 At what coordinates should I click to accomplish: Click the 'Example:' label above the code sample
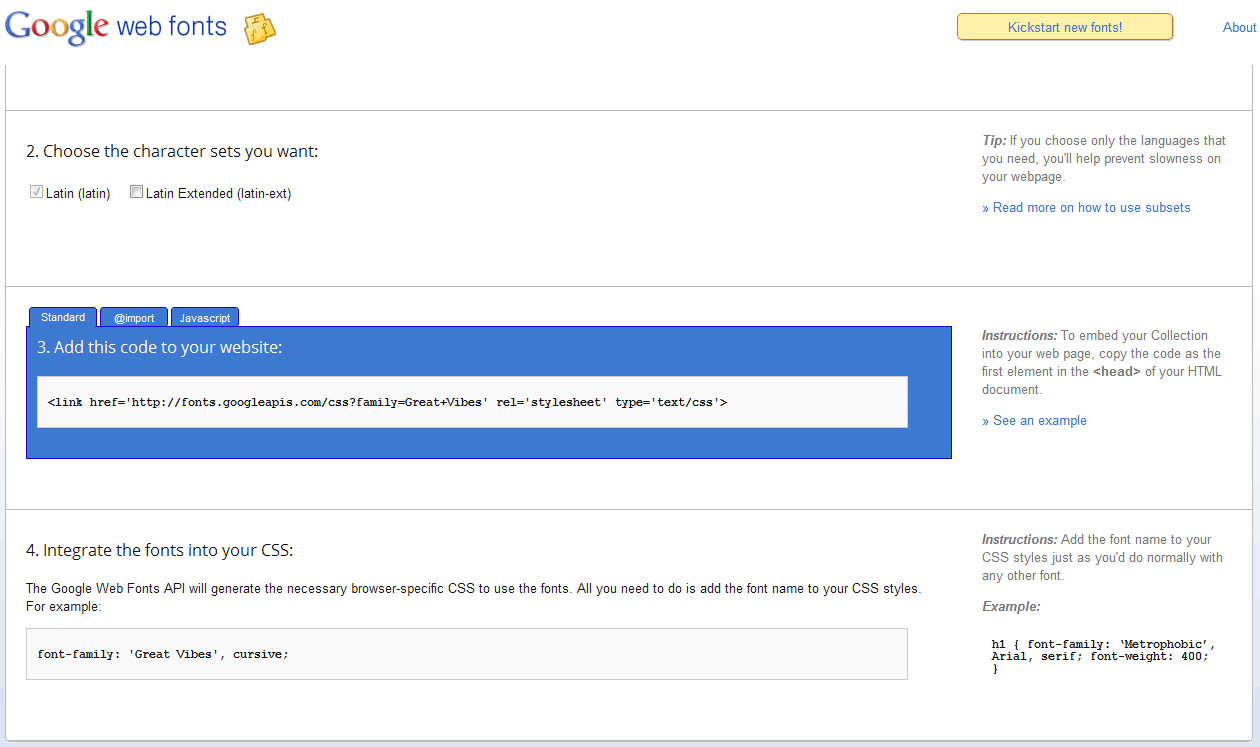click(x=1011, y=607)
